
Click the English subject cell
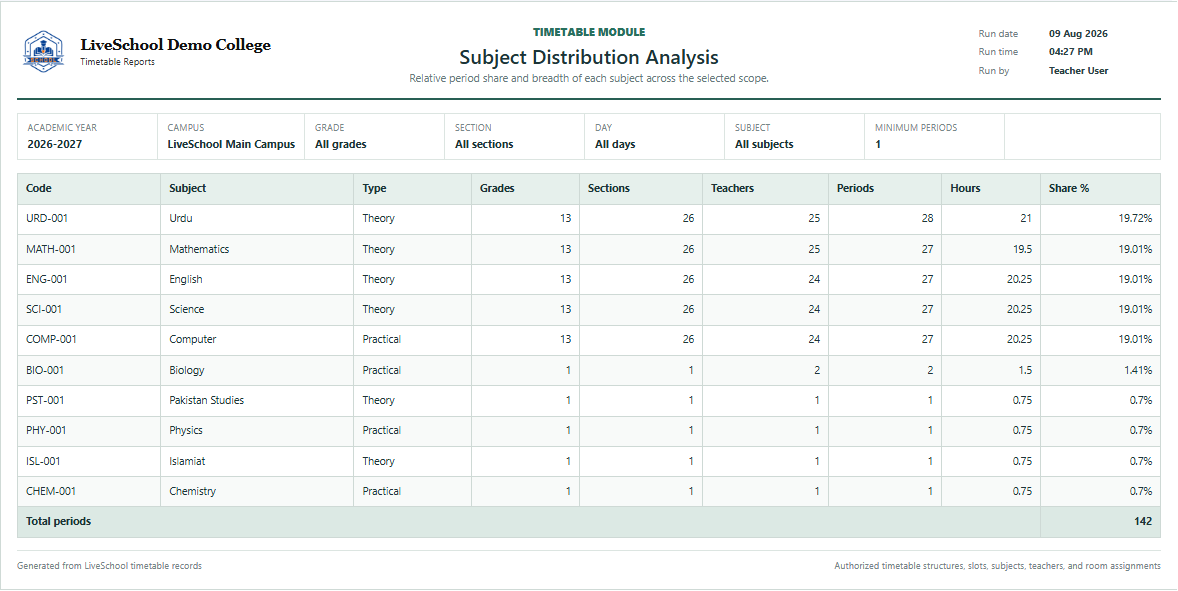[x=257, y=279]
